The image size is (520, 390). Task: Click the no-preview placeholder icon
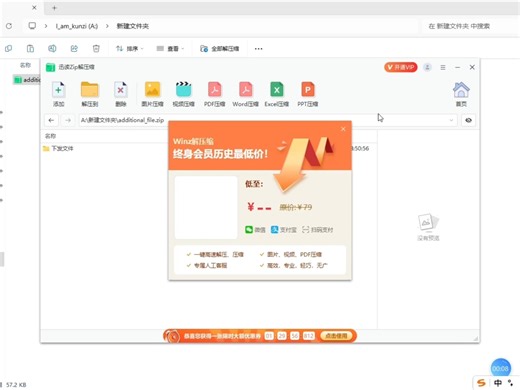(428, 223)
